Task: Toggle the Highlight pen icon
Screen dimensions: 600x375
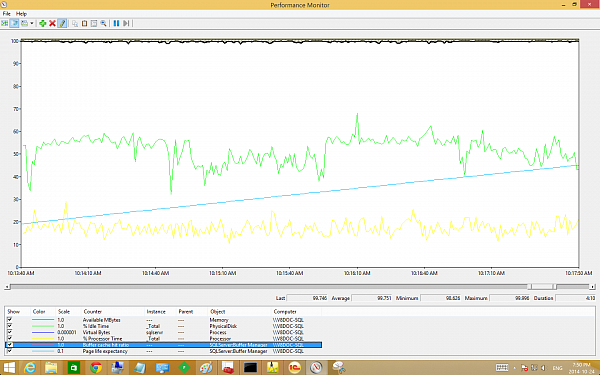Action: [x=62, y=23]
